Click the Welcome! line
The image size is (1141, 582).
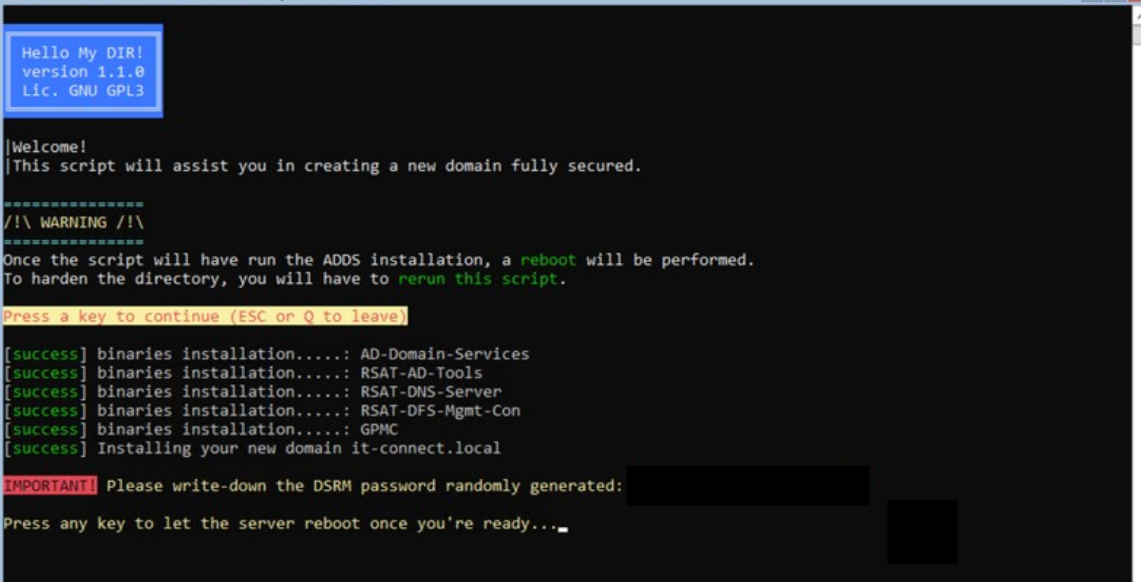coord(48,147)
